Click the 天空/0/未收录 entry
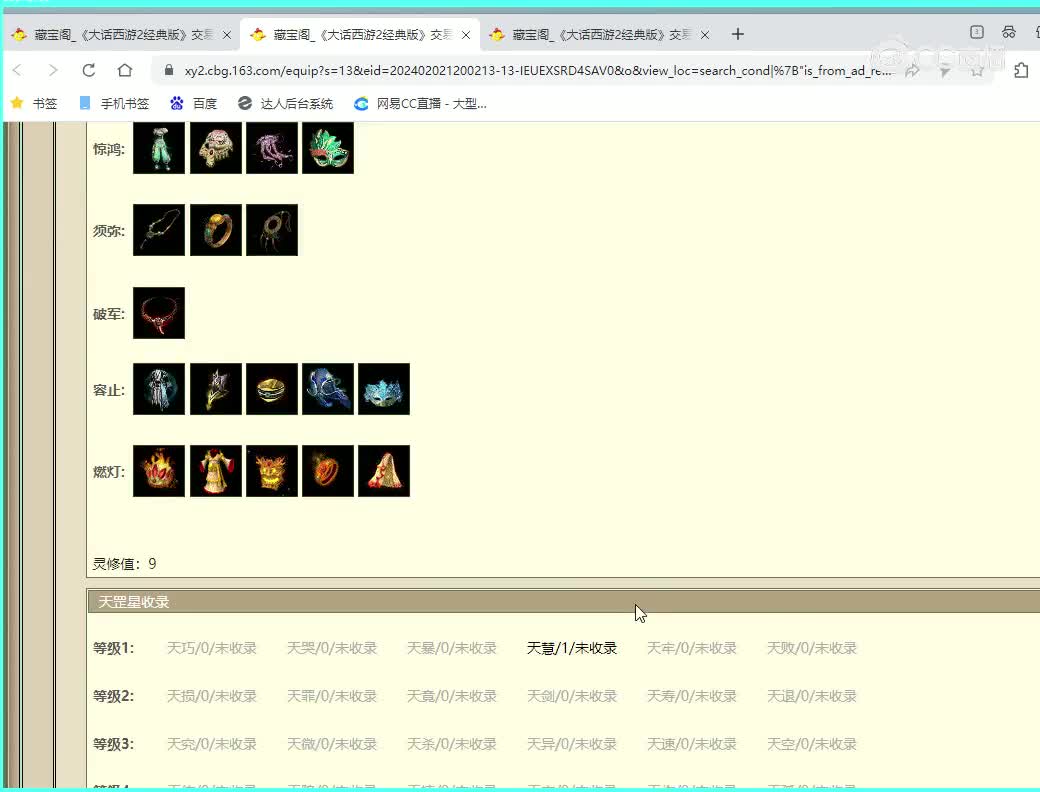The height and width of the screenshot is (792, 1040). pyautogui.click(x=812, y=744)
